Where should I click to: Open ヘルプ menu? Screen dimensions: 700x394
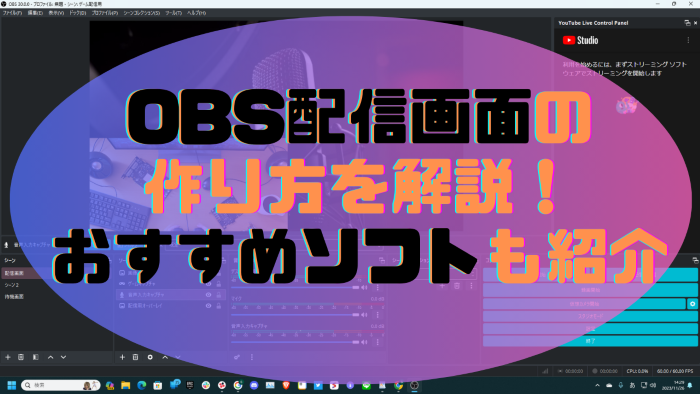[196, 13]
